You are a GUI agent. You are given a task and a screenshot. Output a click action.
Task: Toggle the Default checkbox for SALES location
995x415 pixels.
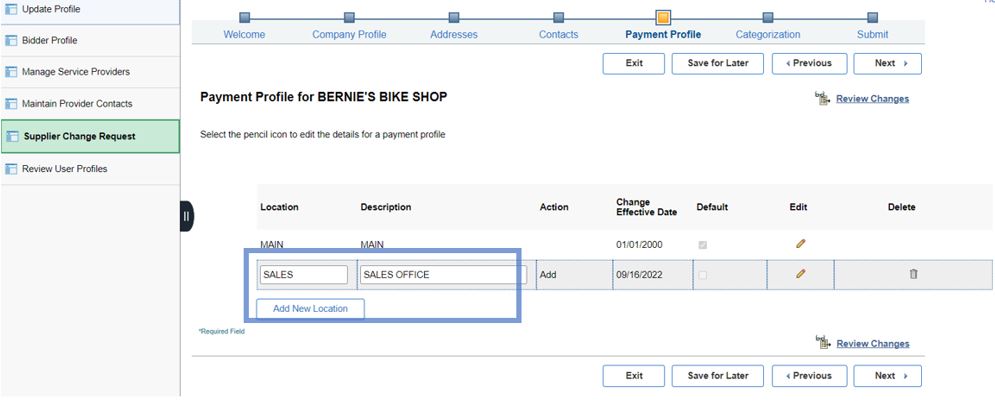point(702,275)
